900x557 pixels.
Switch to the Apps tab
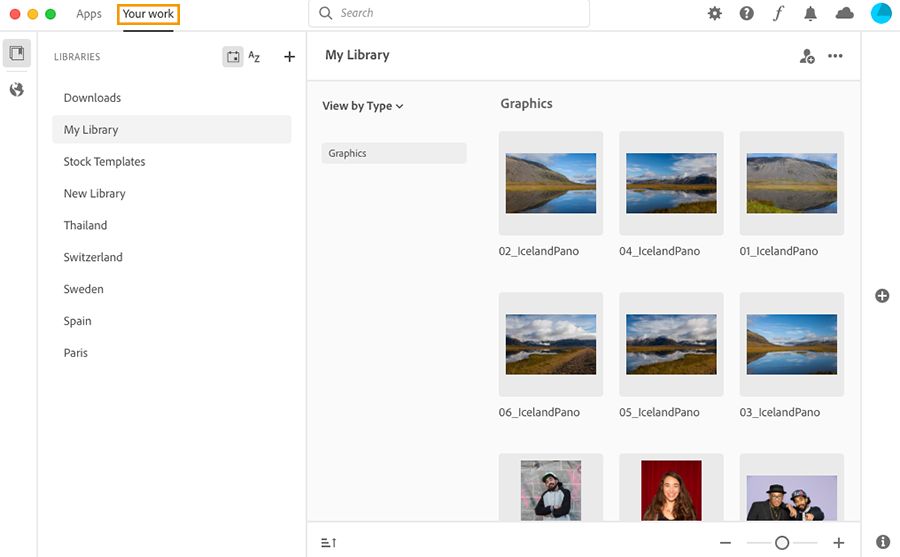coord(89,14)
